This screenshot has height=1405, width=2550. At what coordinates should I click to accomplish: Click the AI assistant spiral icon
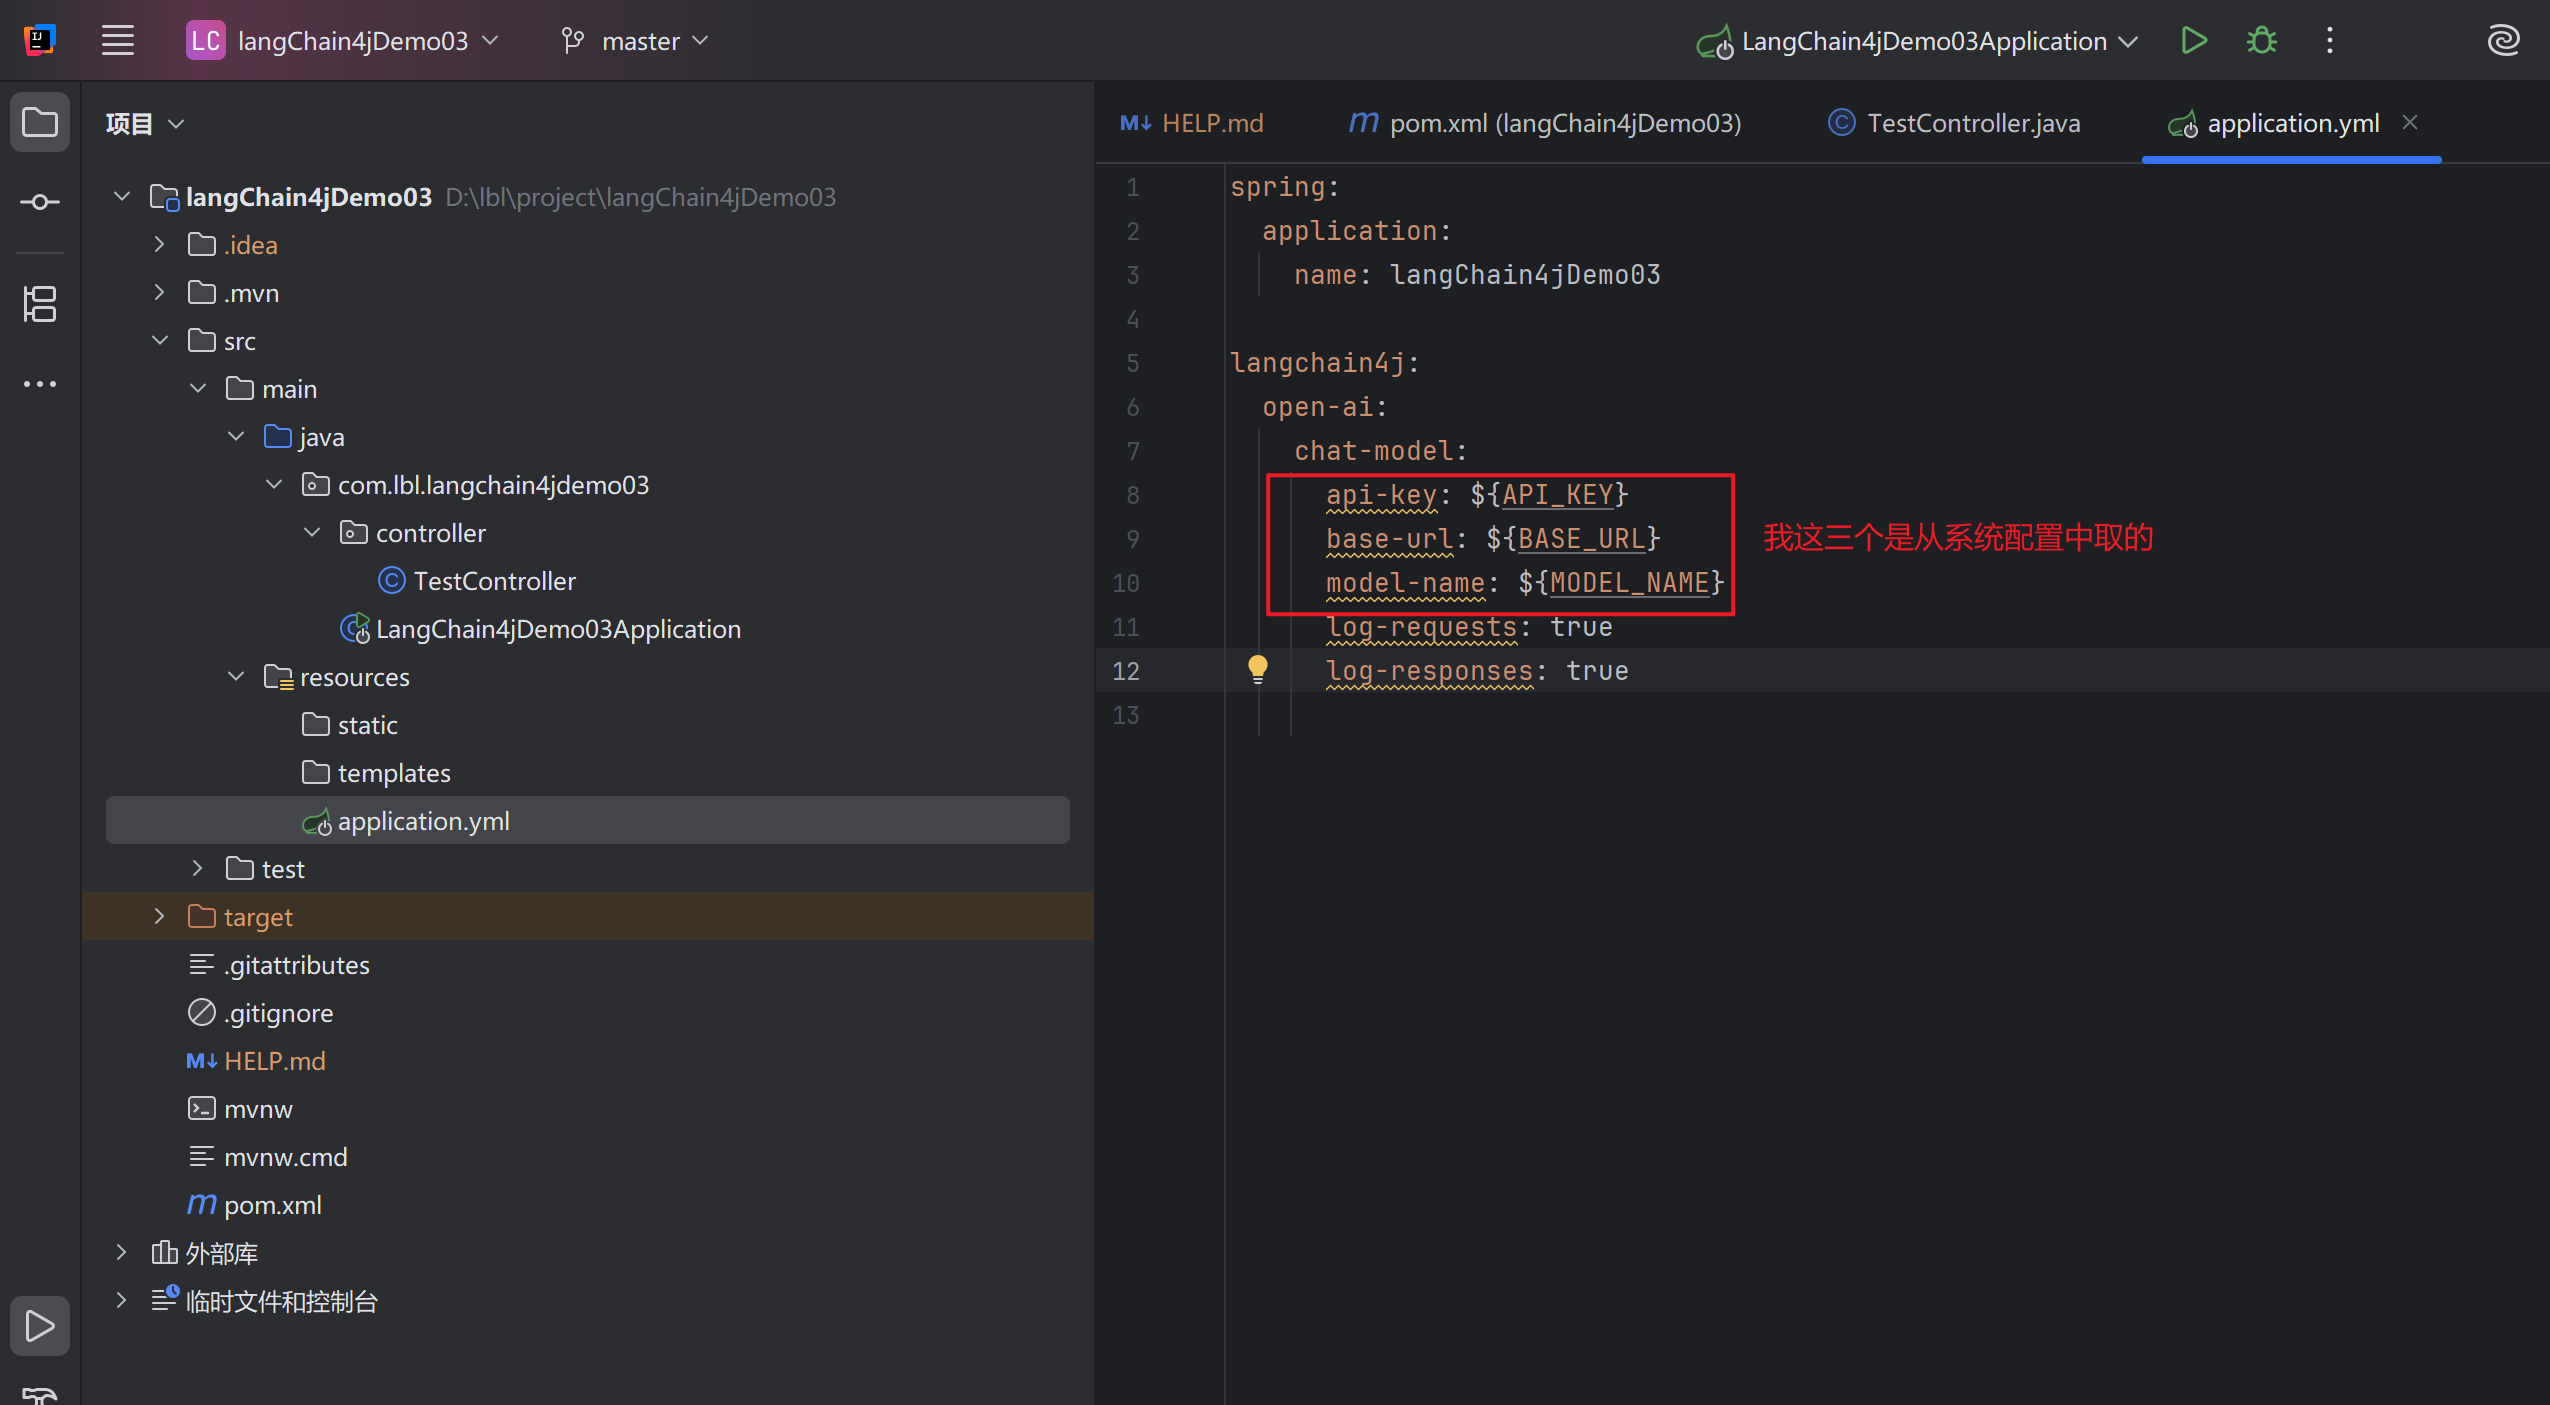click(x=2503, y=41)
